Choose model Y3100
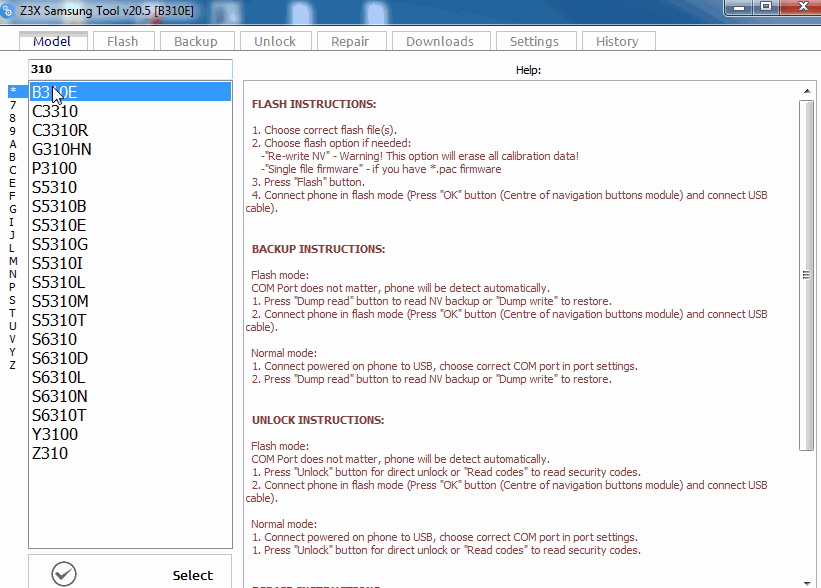The height and width of the screenshot is (588, 821). (x=130, y=434)
